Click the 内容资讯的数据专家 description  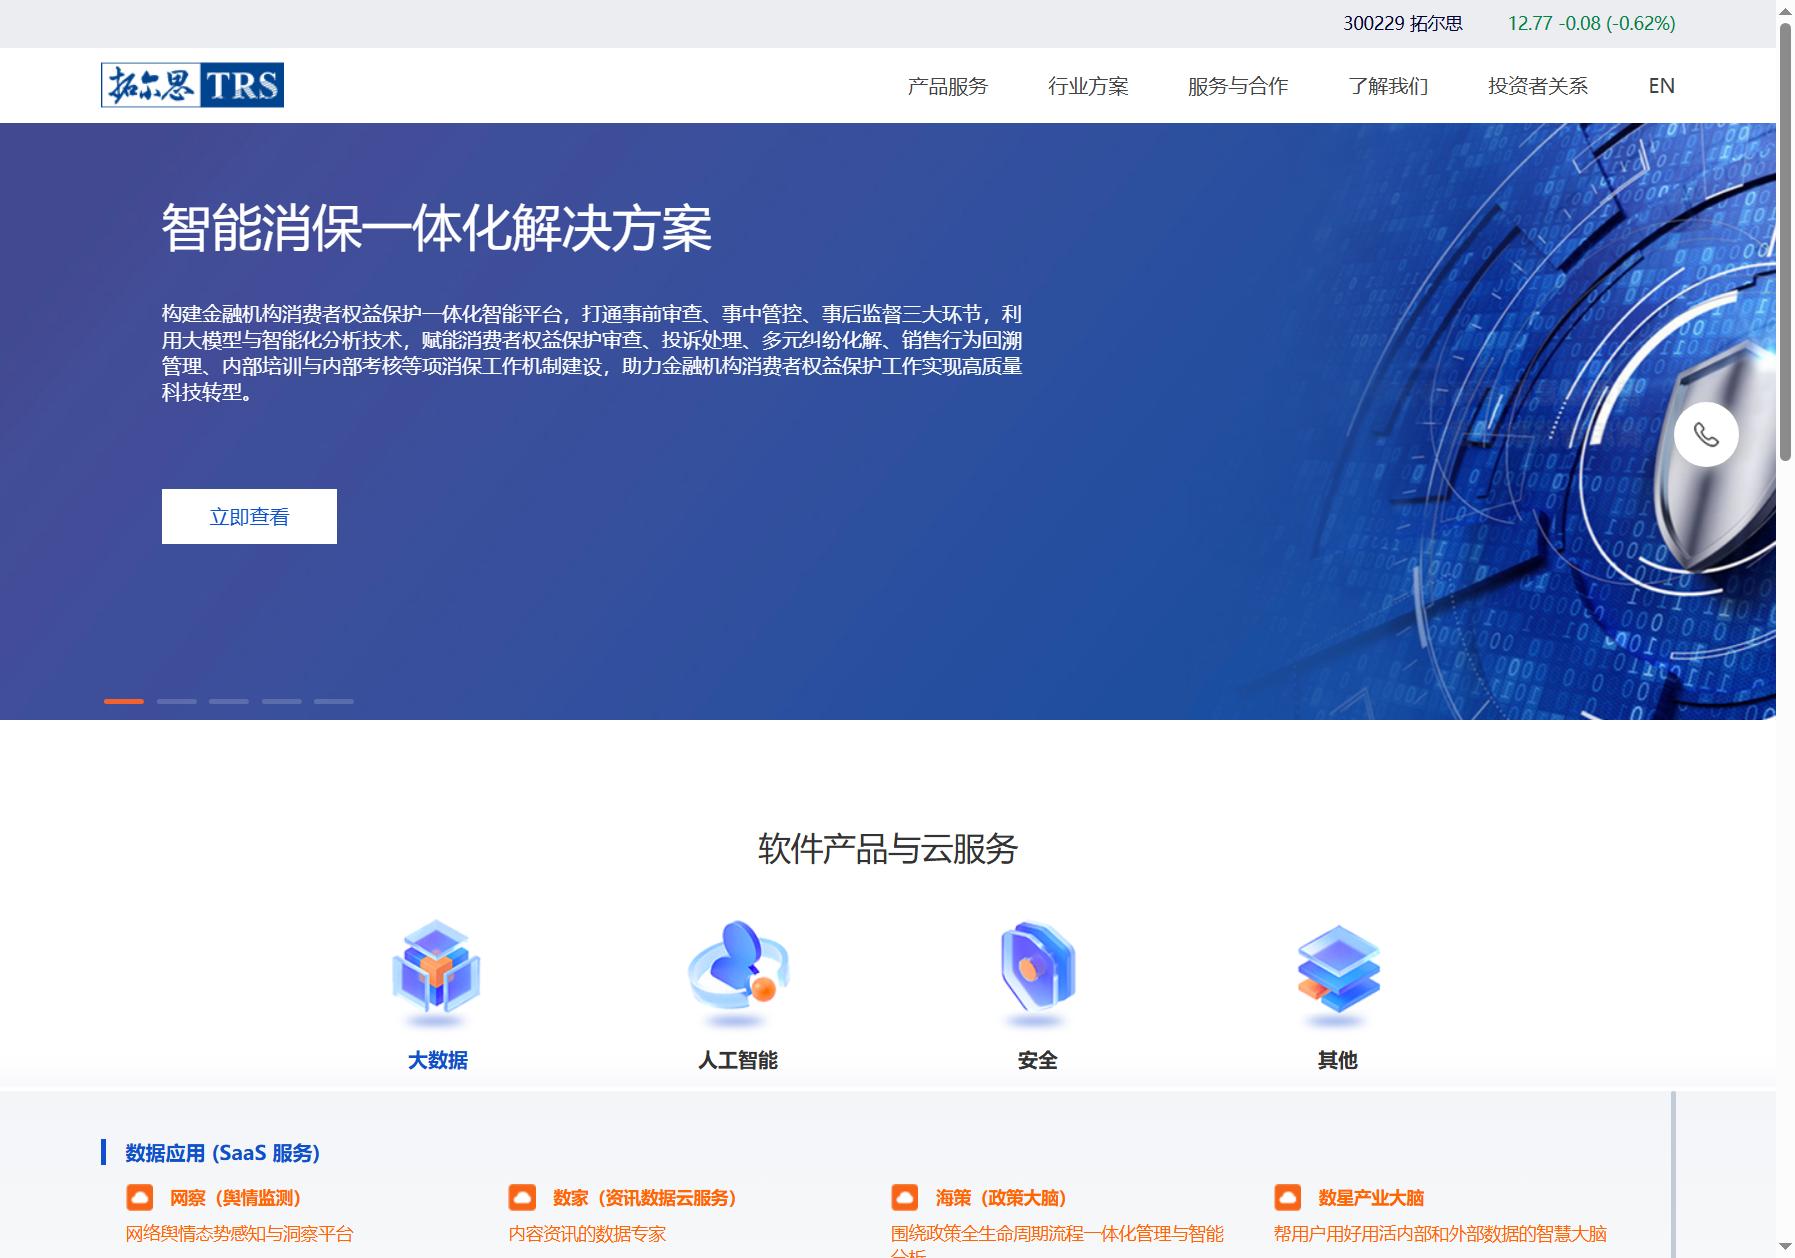pos(587,1233)
